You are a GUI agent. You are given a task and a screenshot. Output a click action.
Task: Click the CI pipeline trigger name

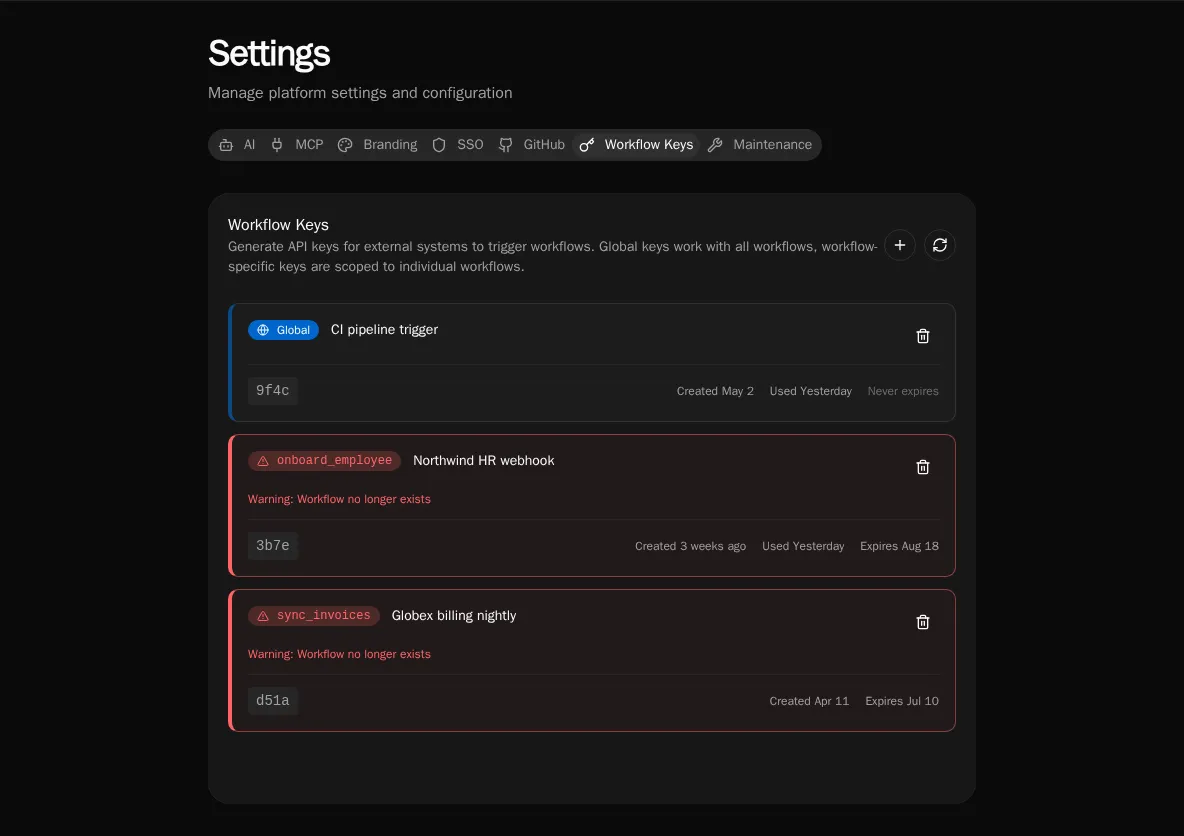coord(384,330)
